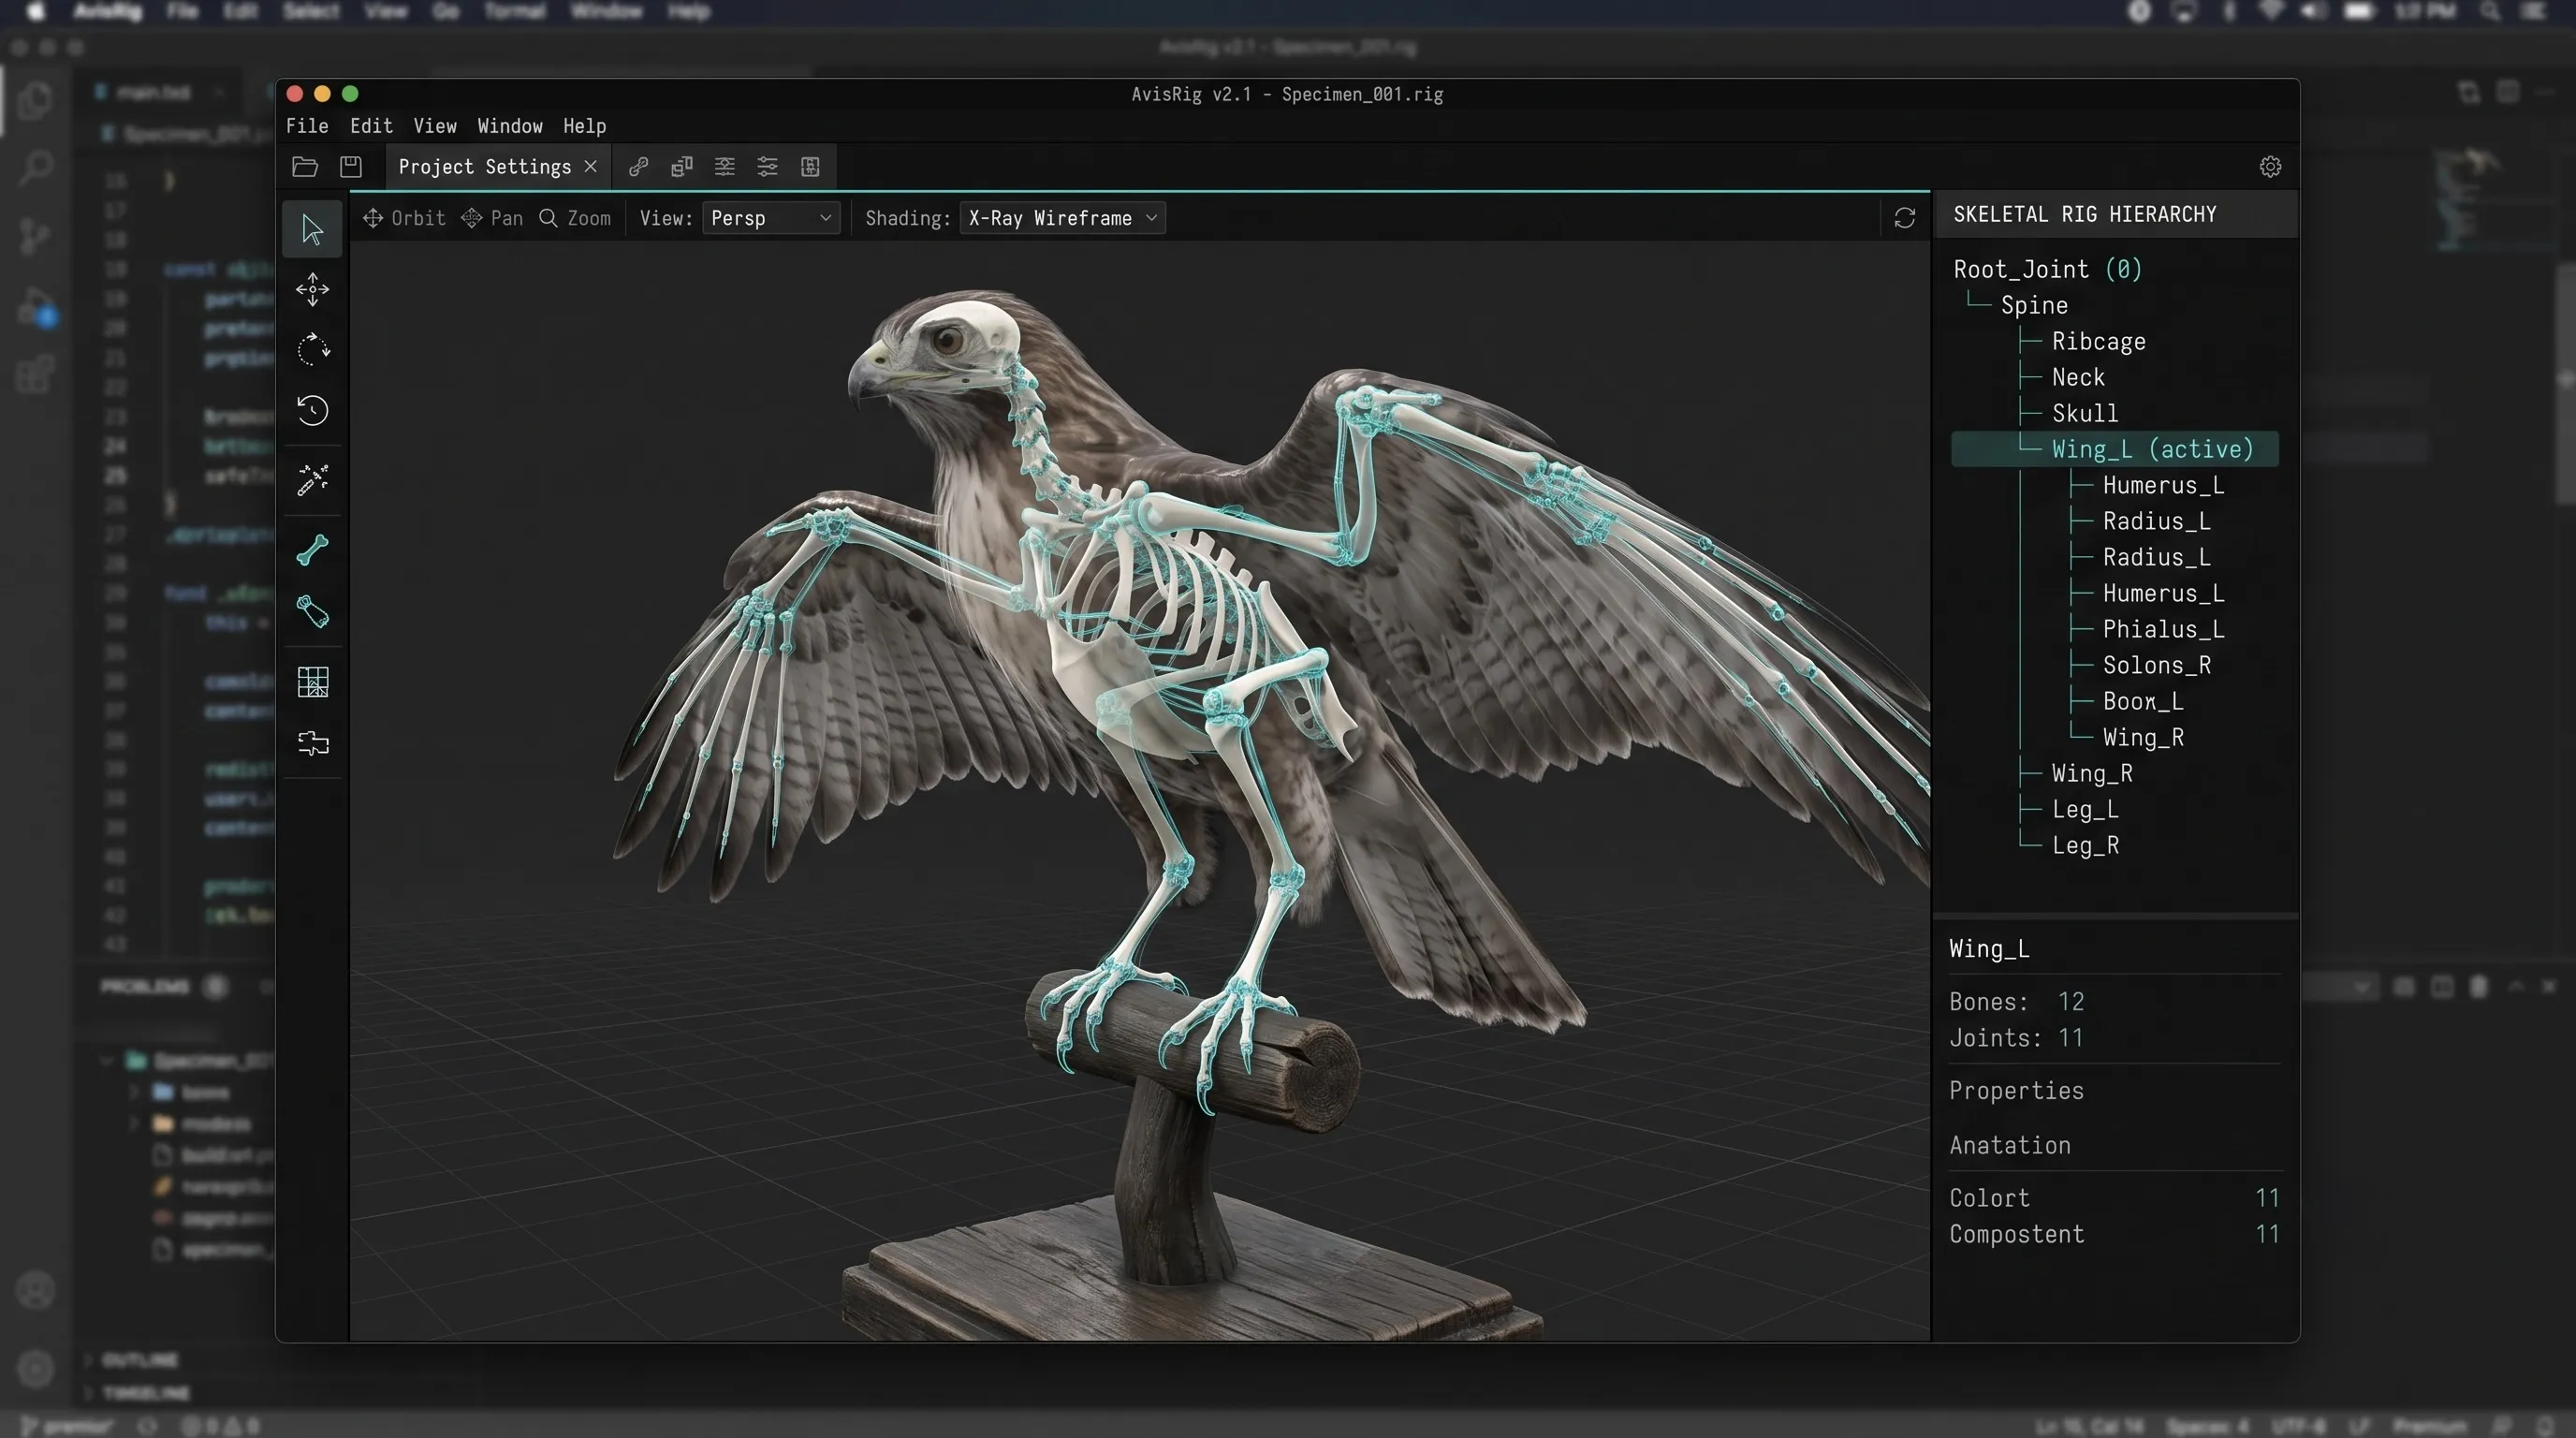
Task: Click the chain link icon in the toolbar
Action: click(x=638, y=166)
